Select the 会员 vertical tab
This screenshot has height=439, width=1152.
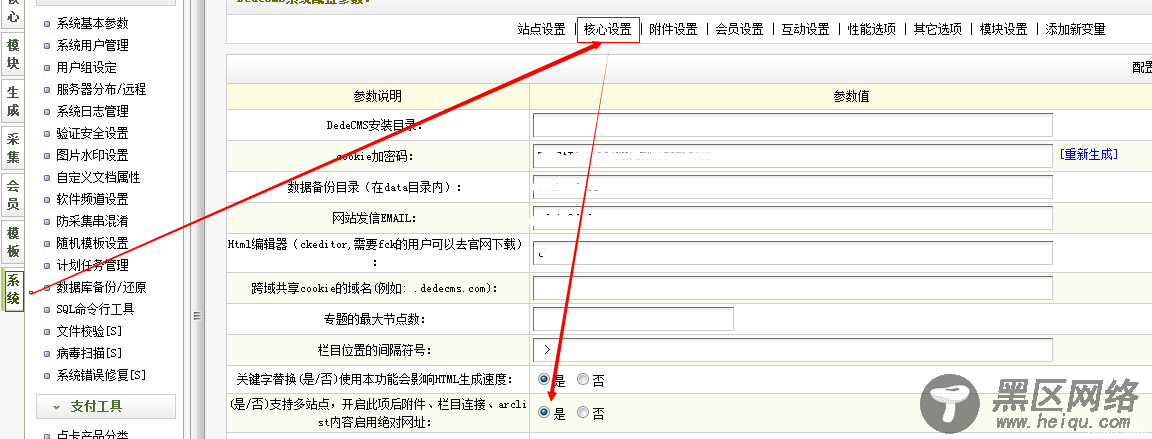pos(12,195)
